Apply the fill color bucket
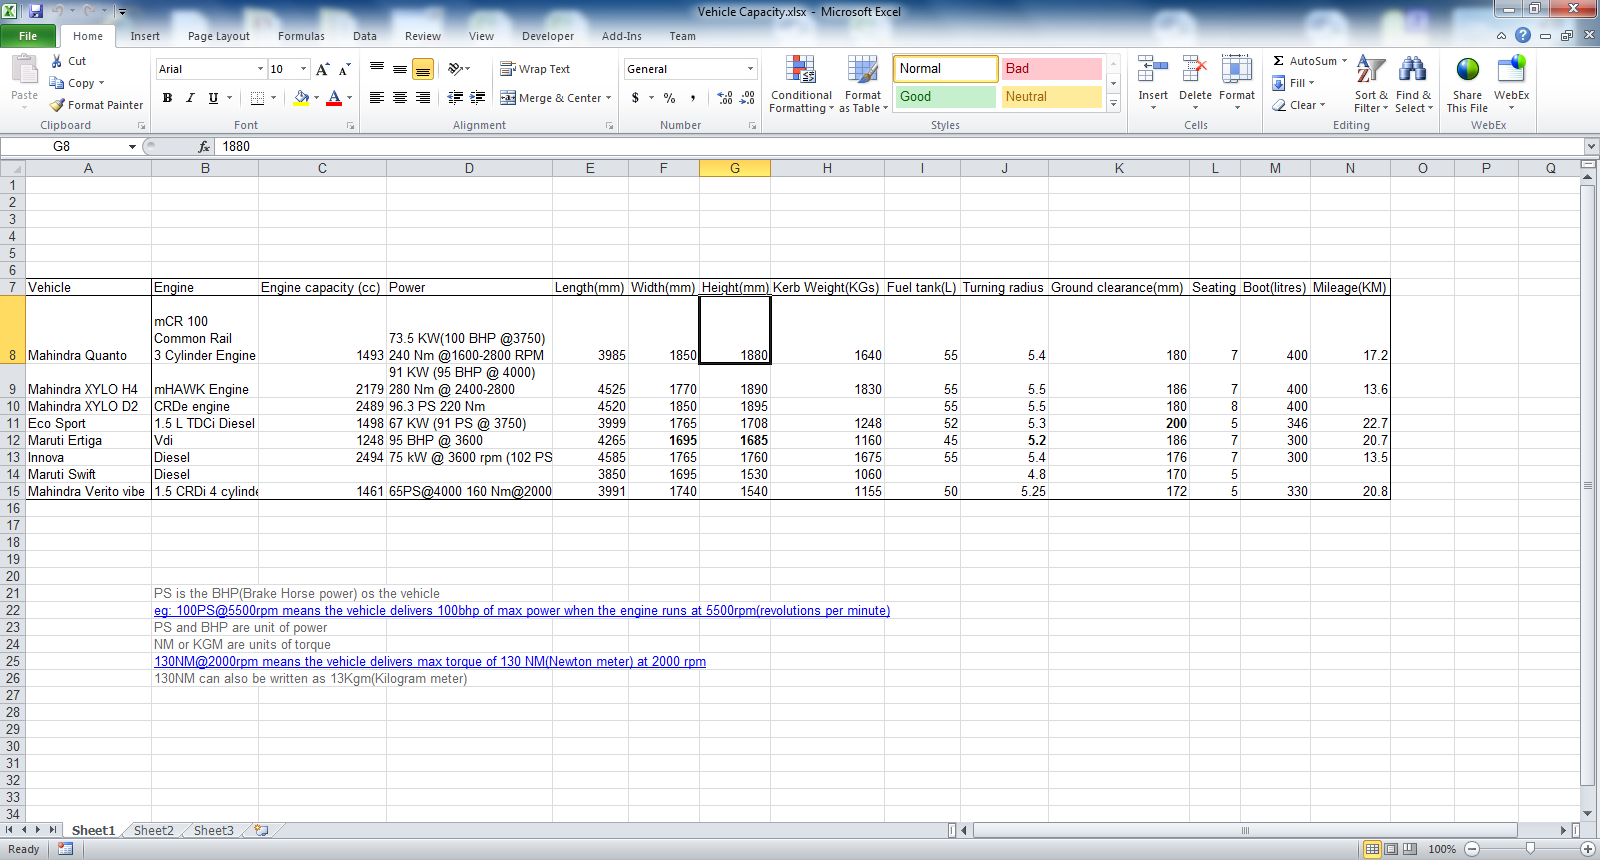Viewport: 1600px width, 860px height. coord(301,98)
